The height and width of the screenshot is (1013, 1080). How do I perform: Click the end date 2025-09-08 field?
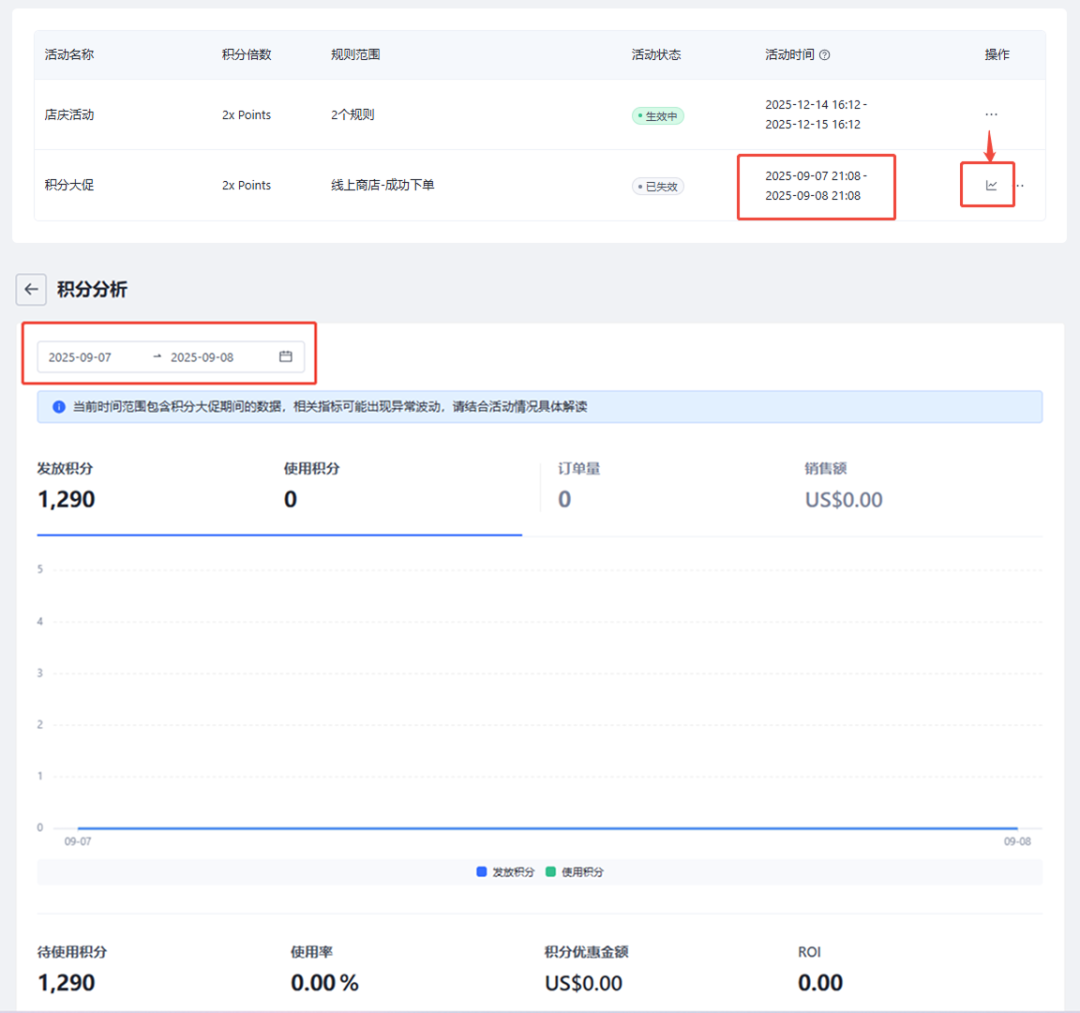[202, 357]
